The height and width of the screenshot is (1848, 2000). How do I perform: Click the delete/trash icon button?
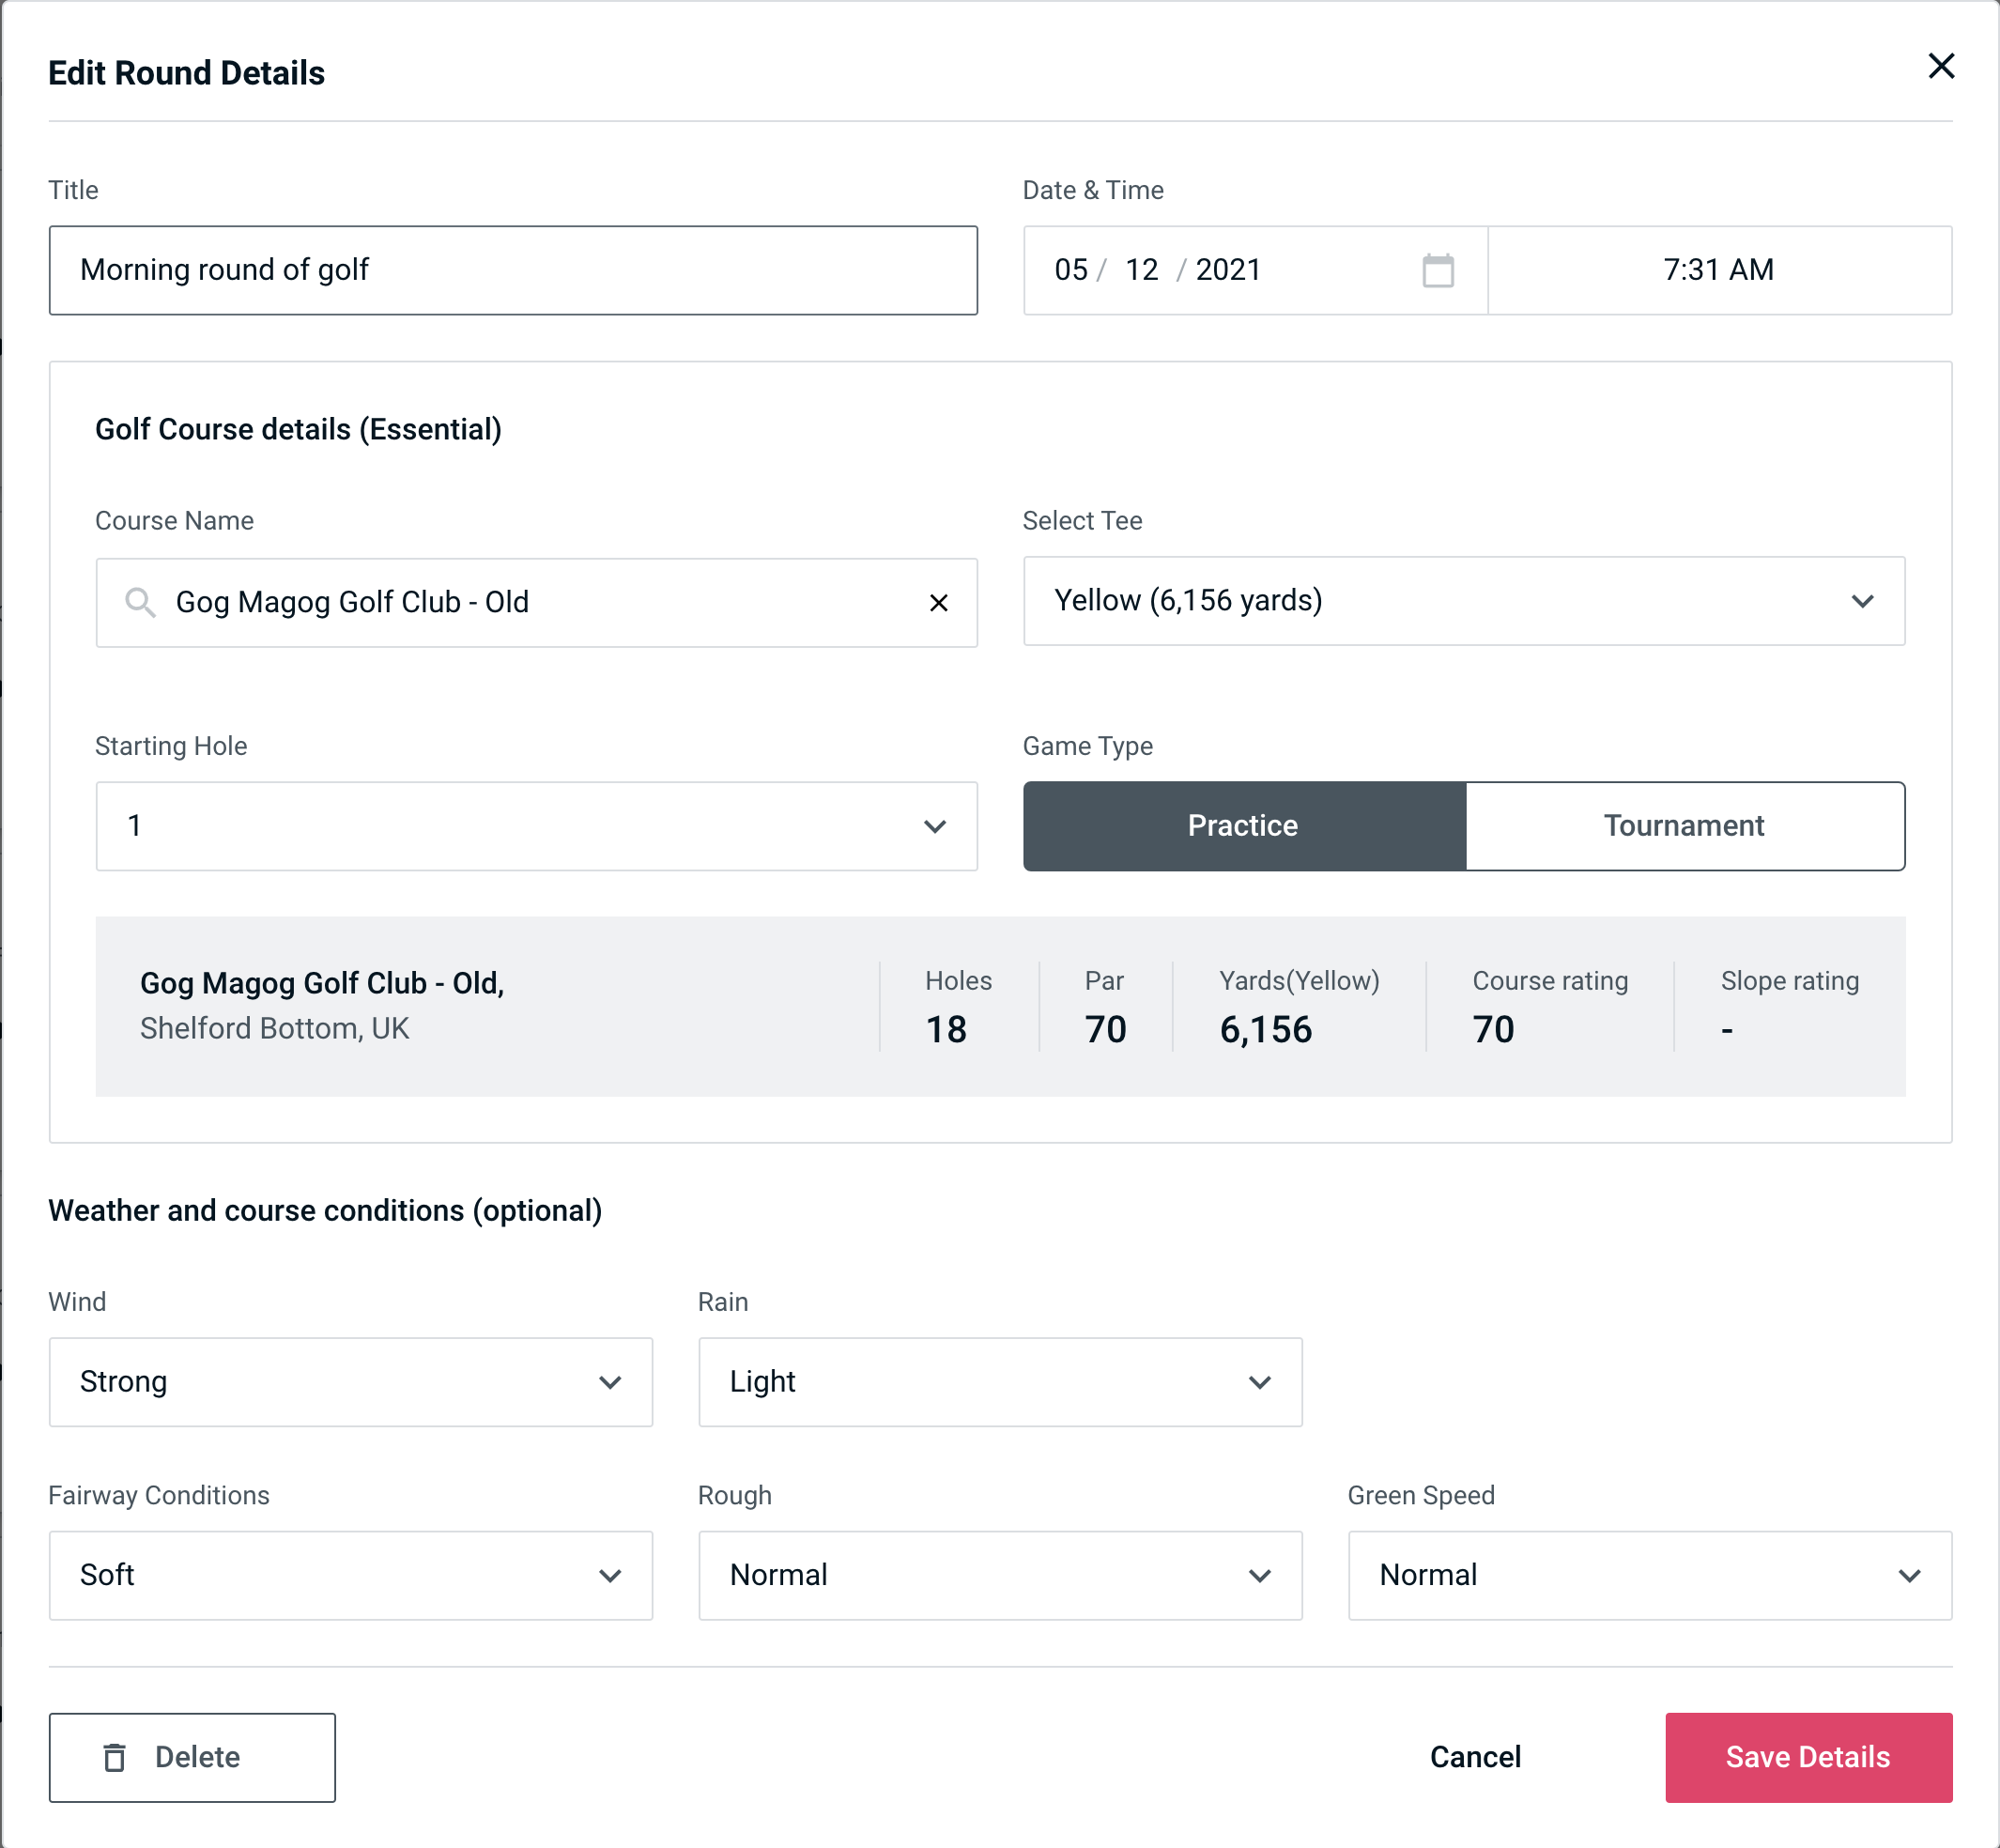(x=116, y=1756)
